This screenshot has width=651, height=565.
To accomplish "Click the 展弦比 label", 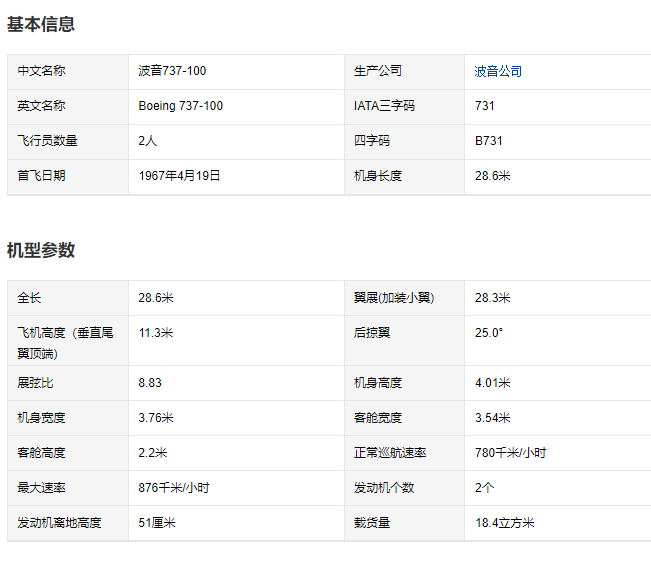I will coord(35,383).
